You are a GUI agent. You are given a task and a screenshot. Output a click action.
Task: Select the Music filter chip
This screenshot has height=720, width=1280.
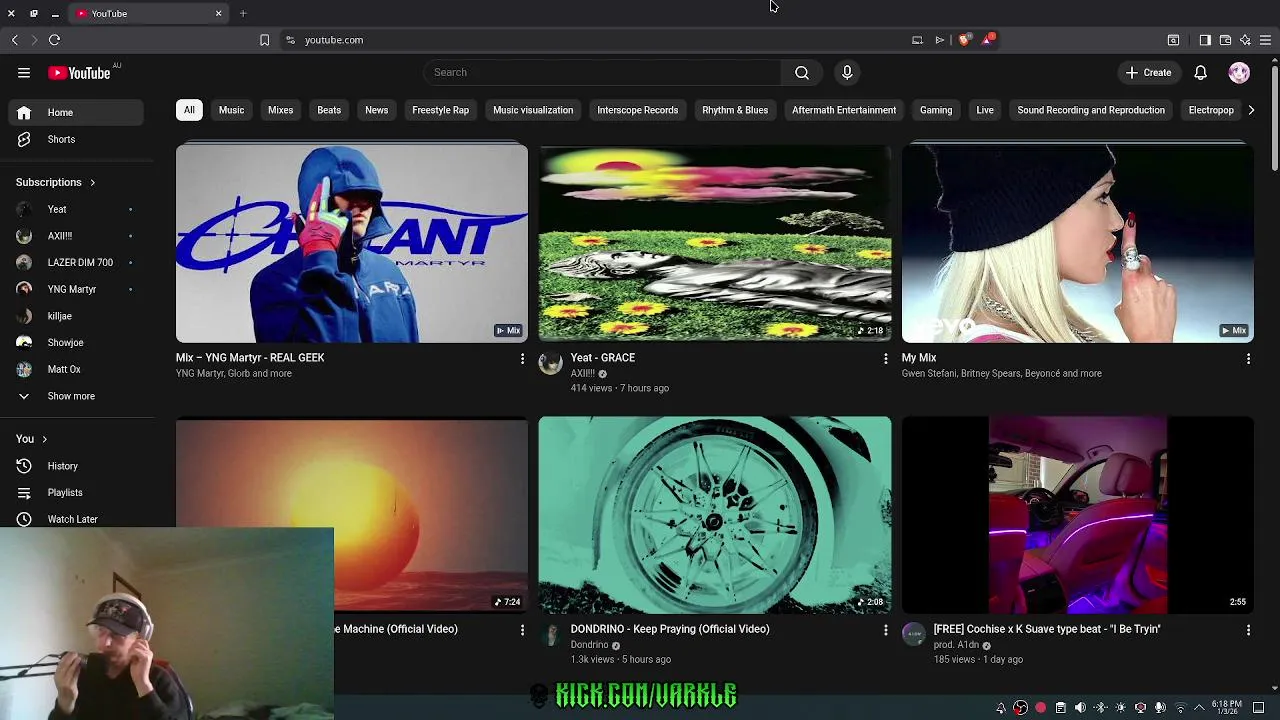point(231,110)
